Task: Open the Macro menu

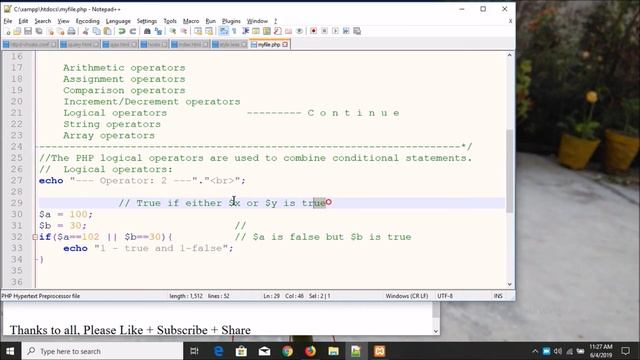Action: click(x=191, y=21)
